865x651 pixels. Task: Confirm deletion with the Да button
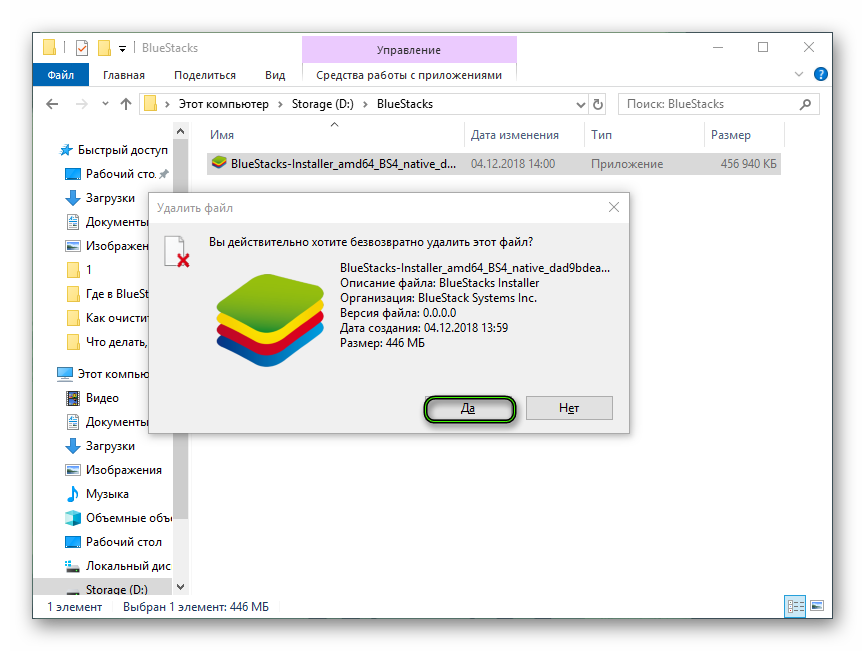click(x=469, y=408)
